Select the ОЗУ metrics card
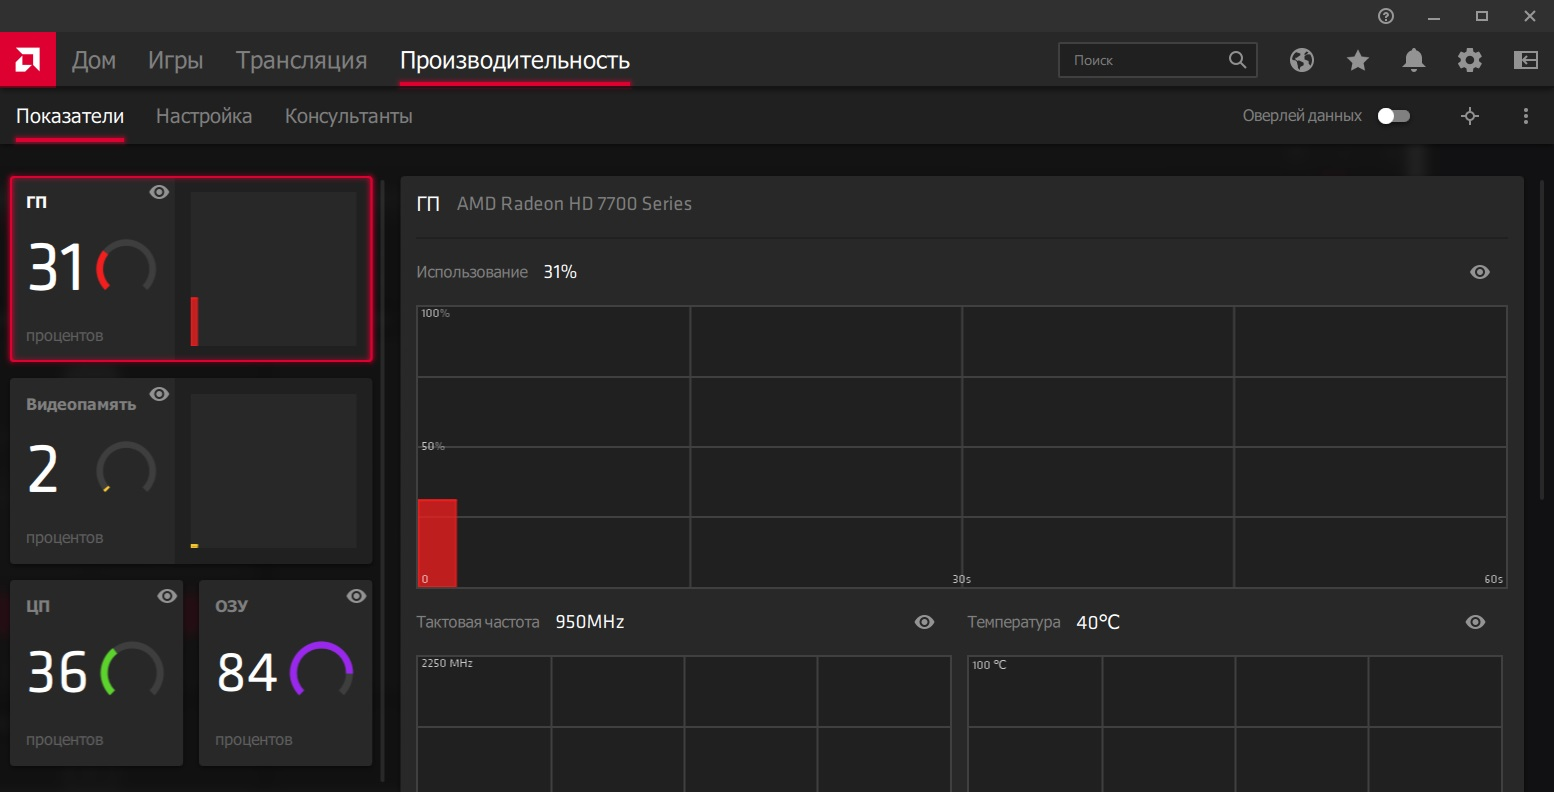1554x792 pixels. pyautogui.click(x=286, y=673)
